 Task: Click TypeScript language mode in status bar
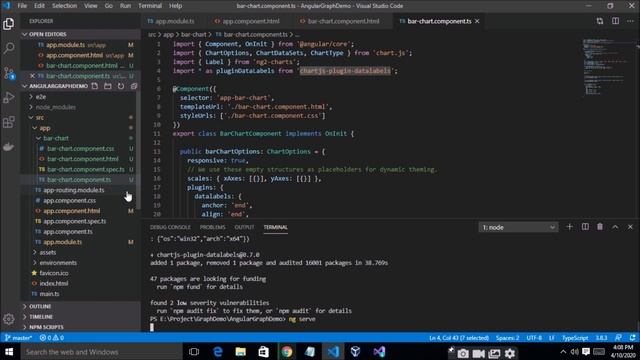coord(575,338)
